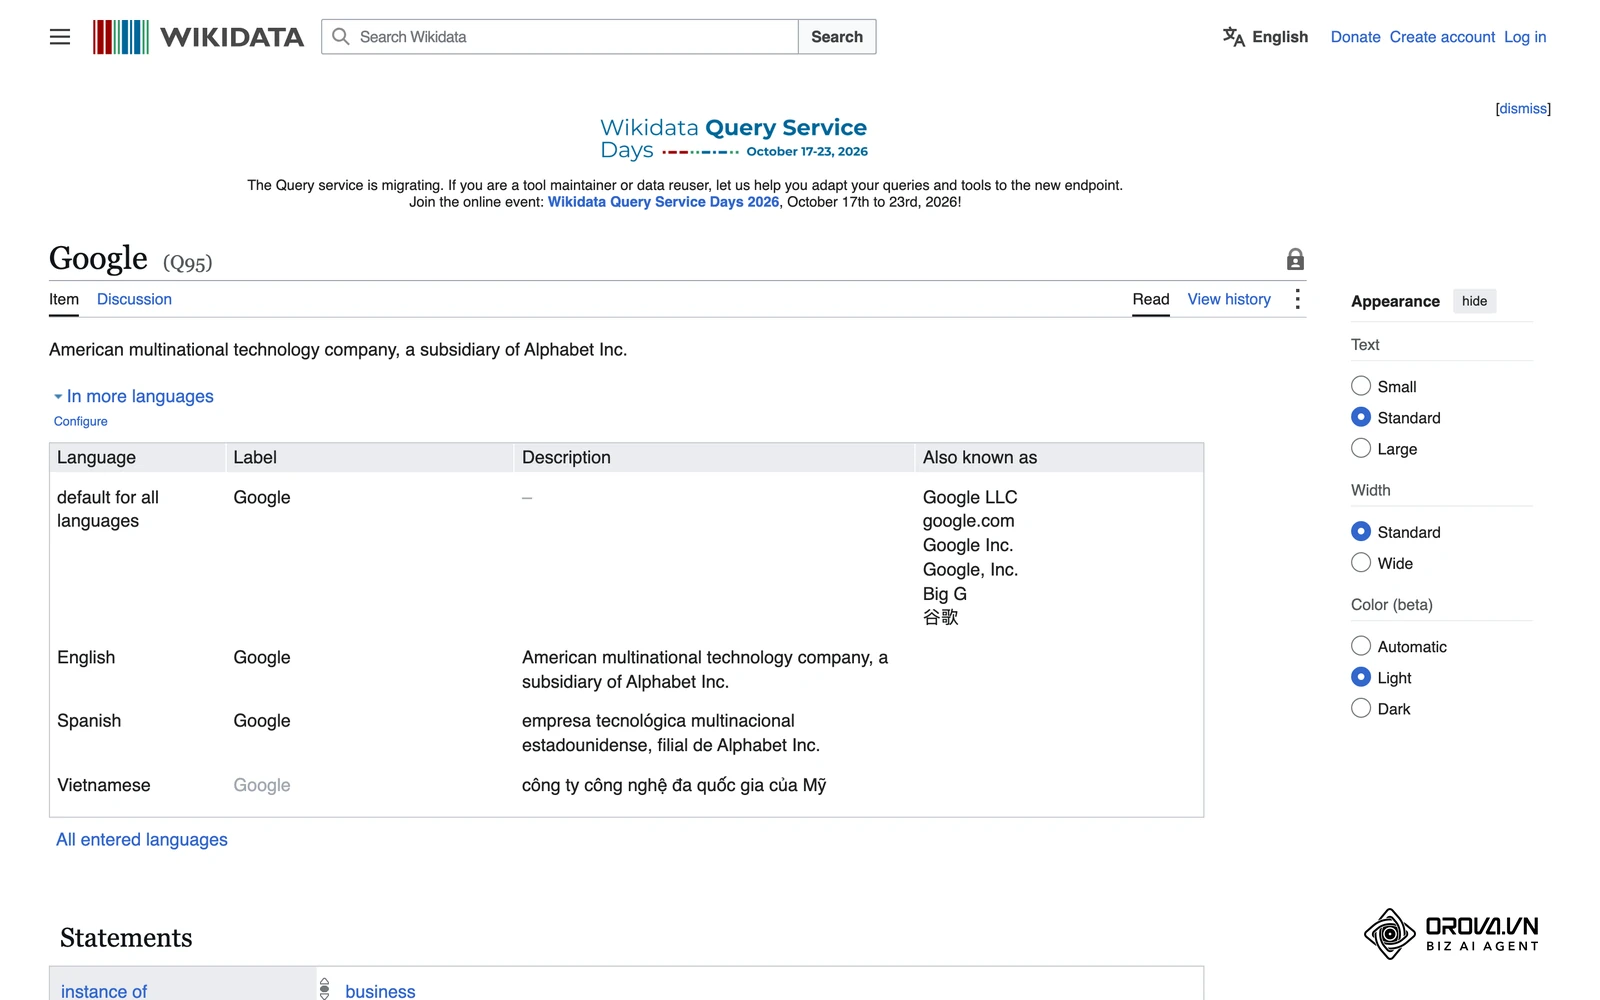Click the Spanish description text
This screenshot has width=1600, height=1000.
671,733
